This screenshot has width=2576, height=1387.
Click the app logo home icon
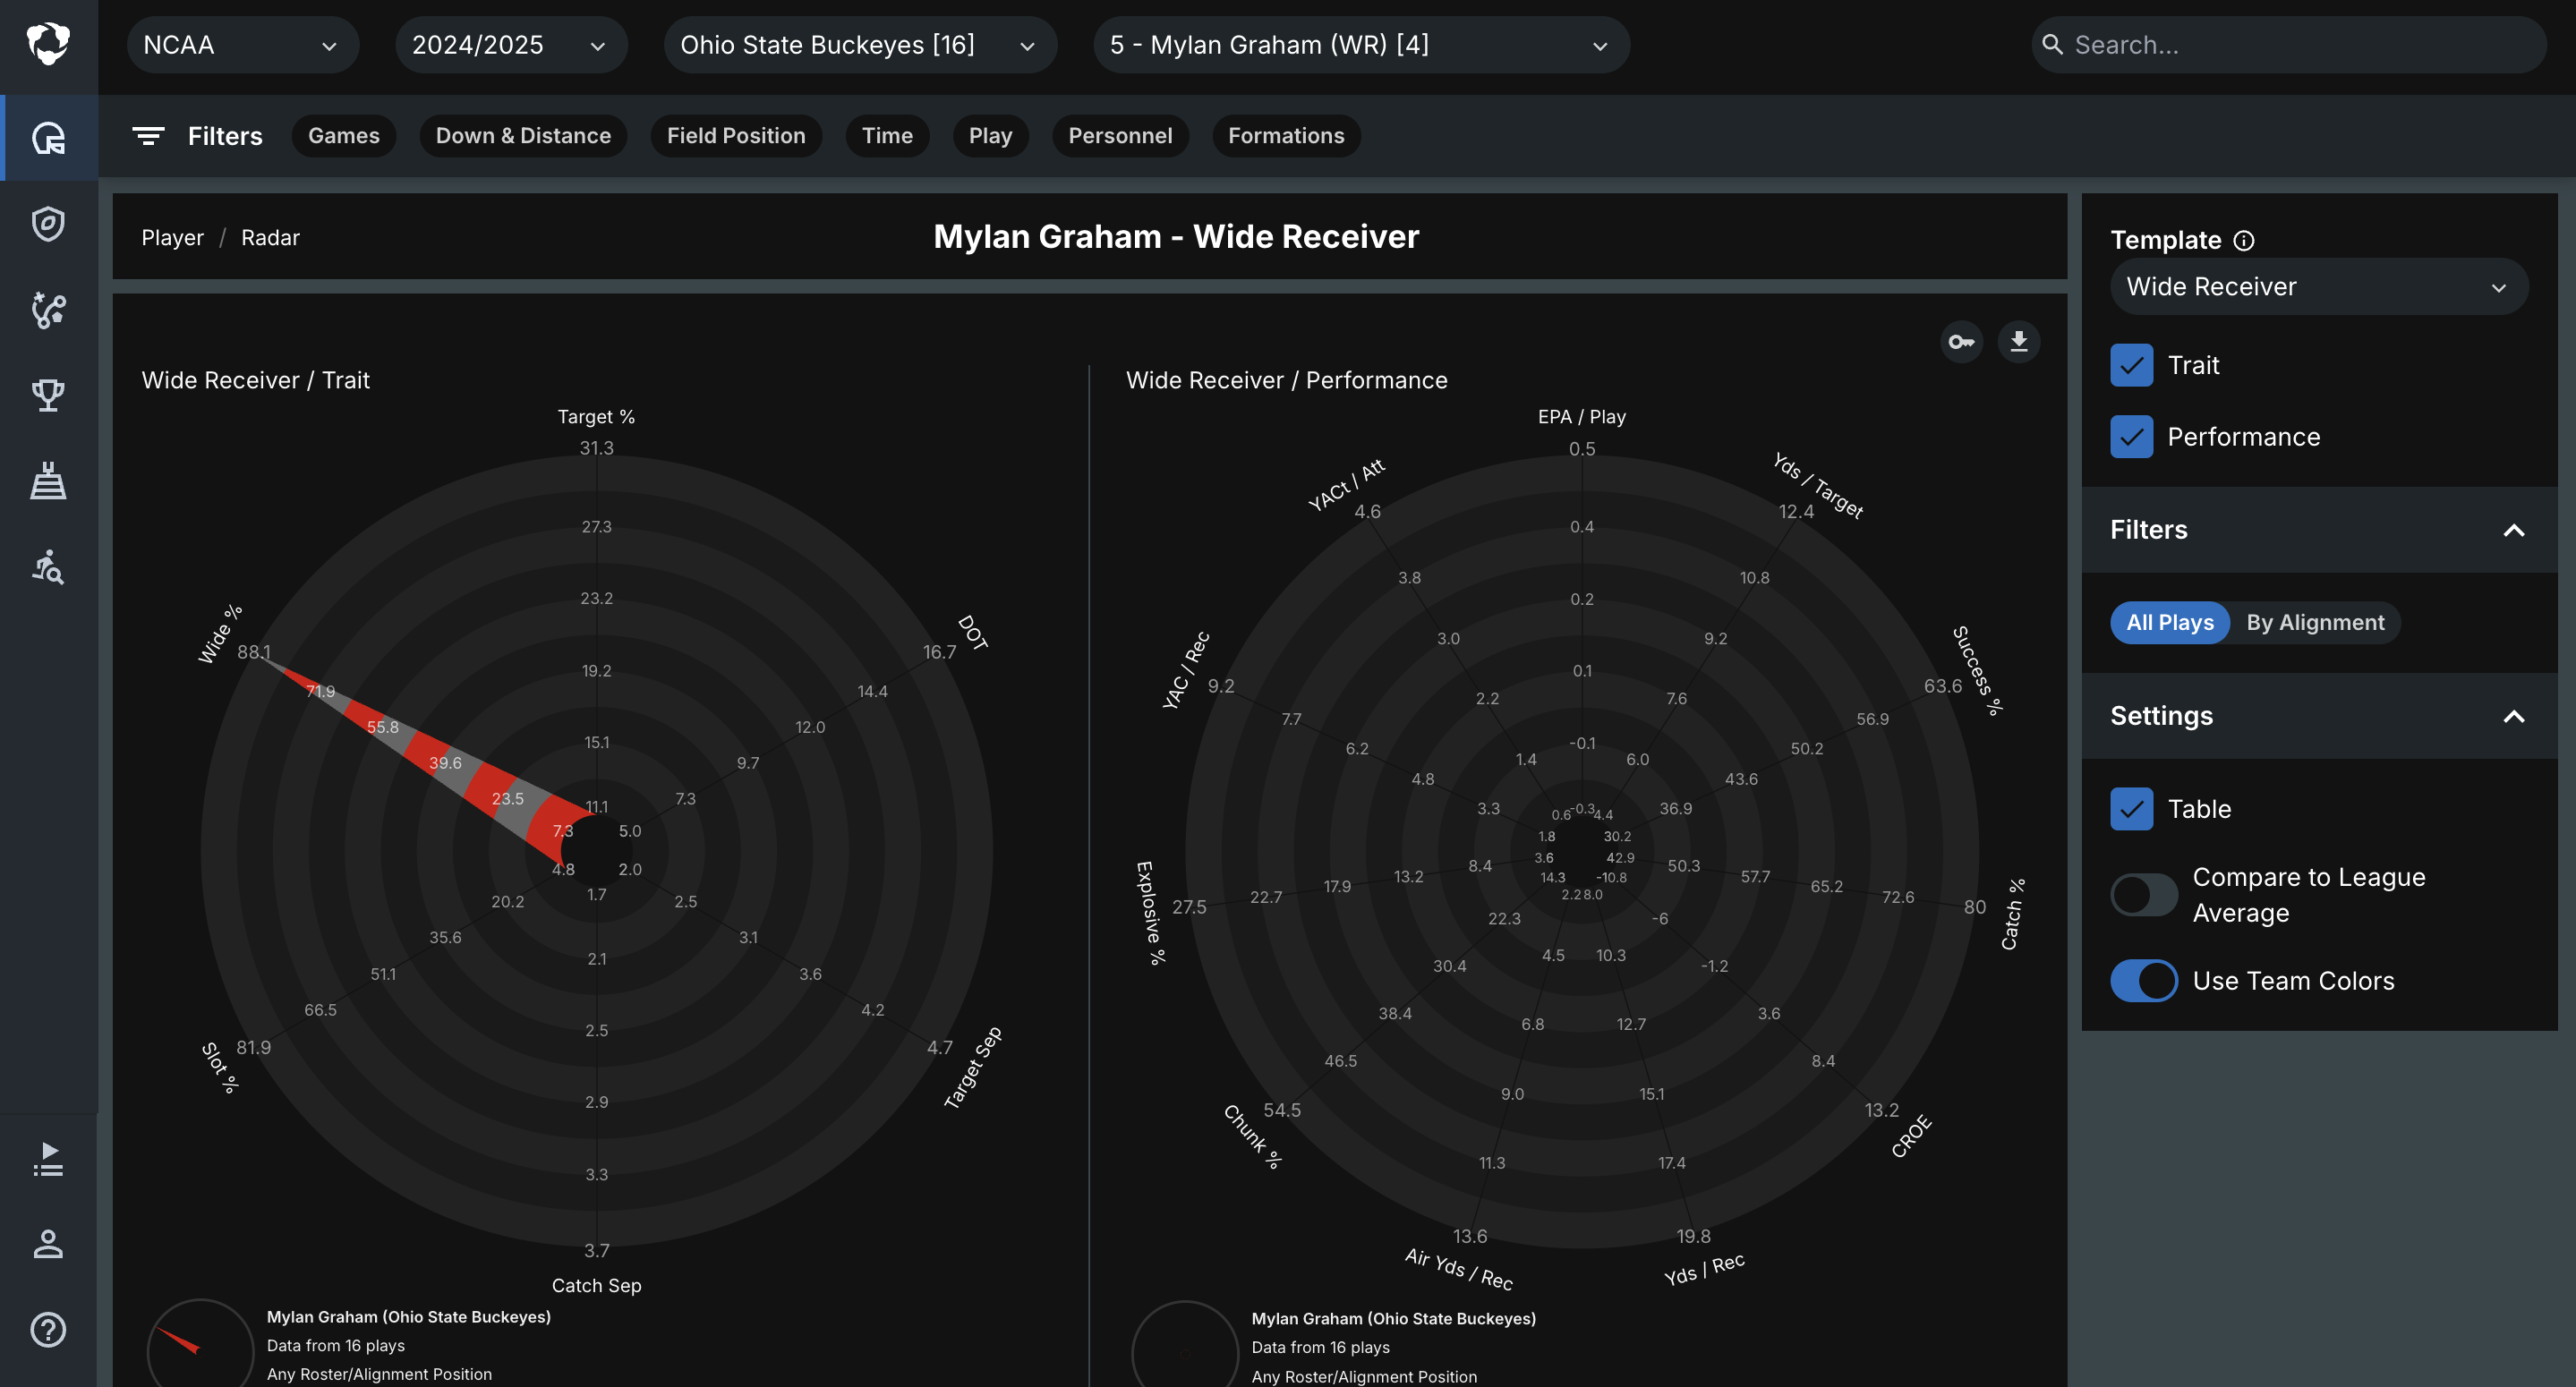pyautogui.click(x=48, y=44)
